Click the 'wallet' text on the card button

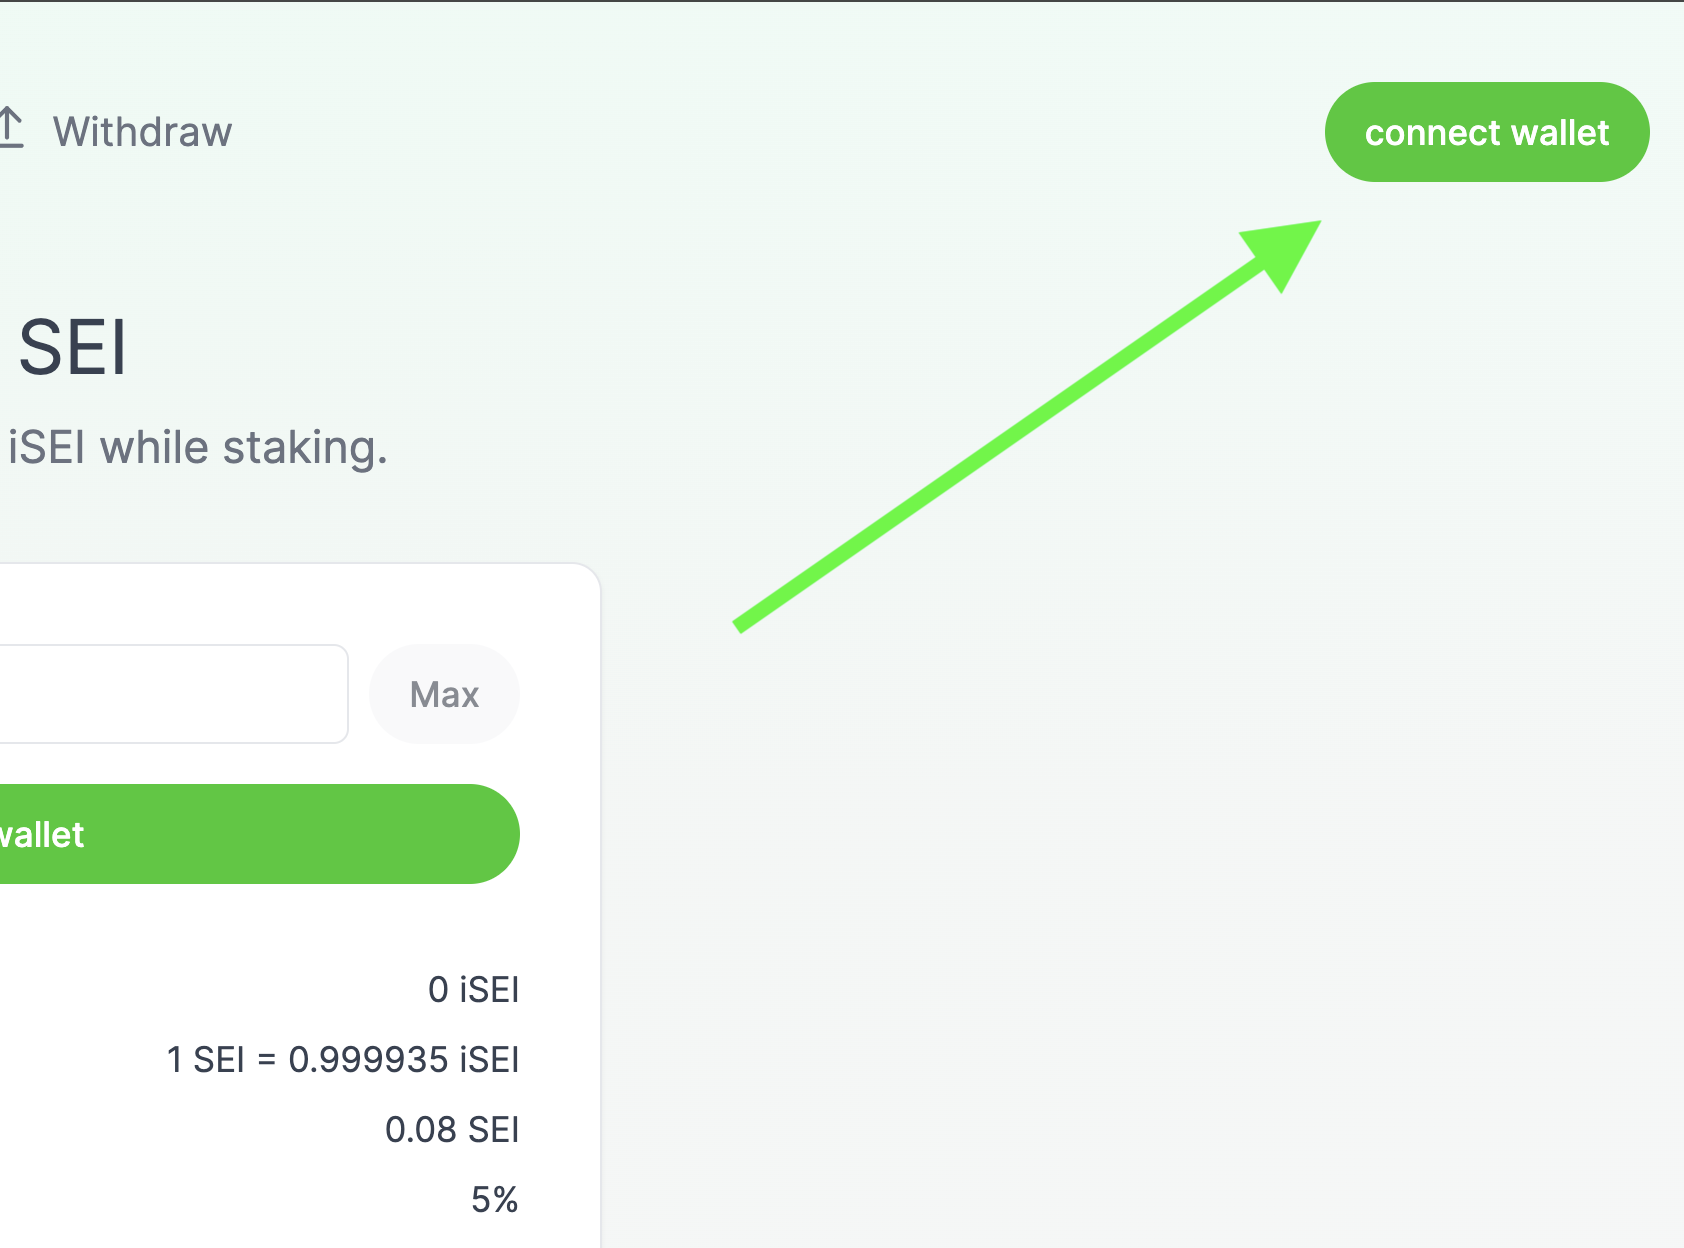[42, 835]
